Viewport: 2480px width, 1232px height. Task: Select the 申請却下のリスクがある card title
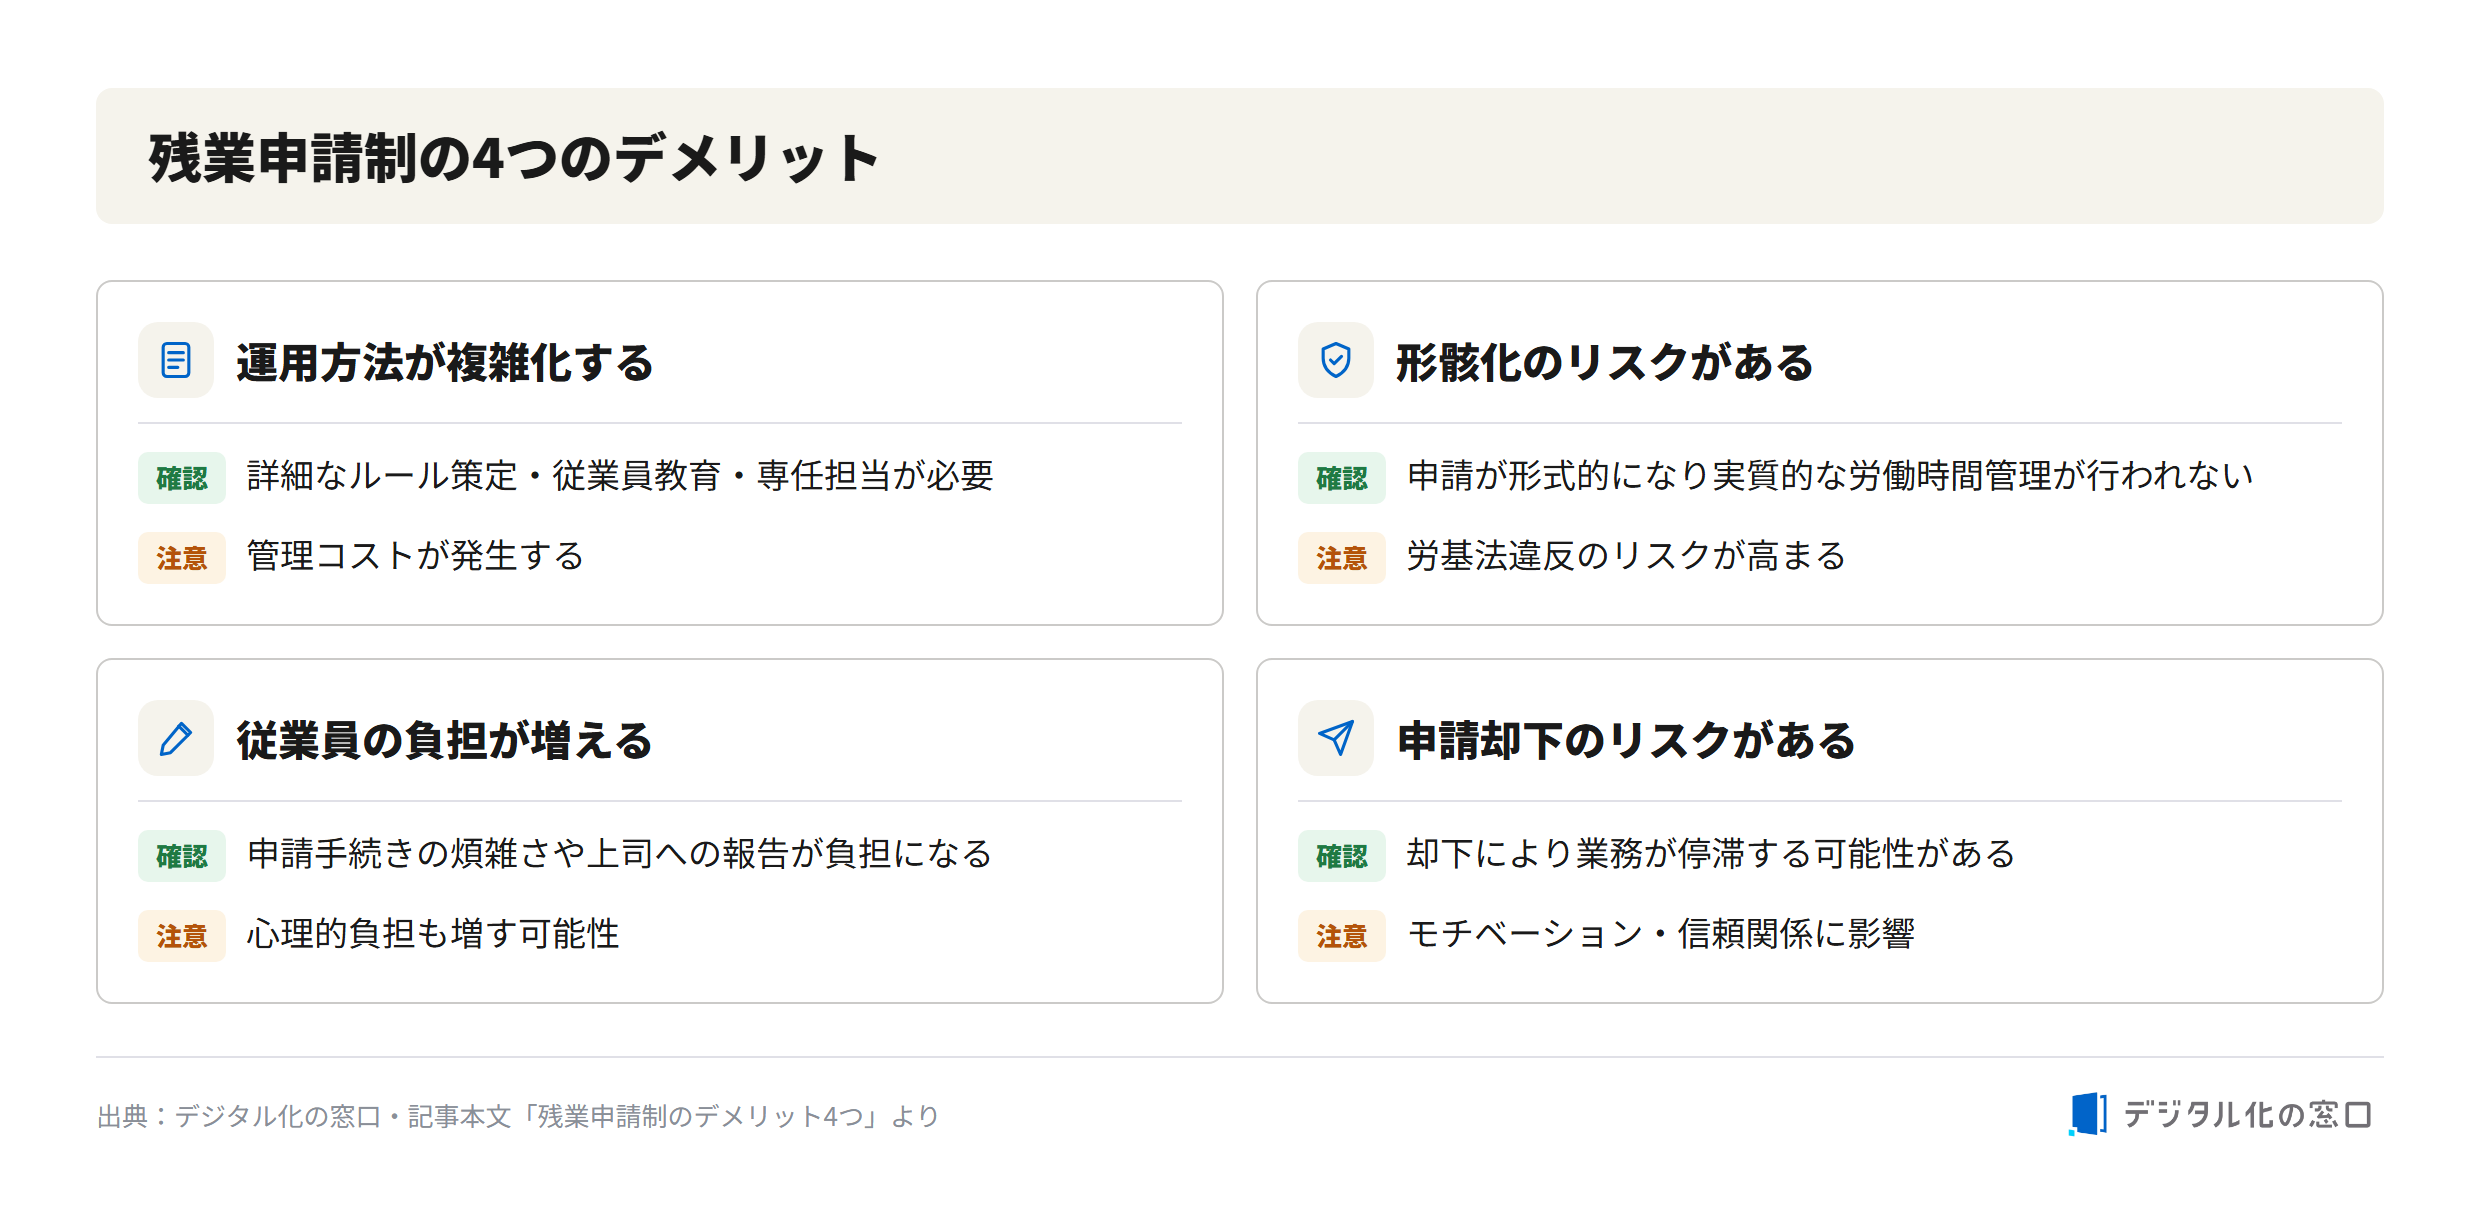(x=1626, y=740)
